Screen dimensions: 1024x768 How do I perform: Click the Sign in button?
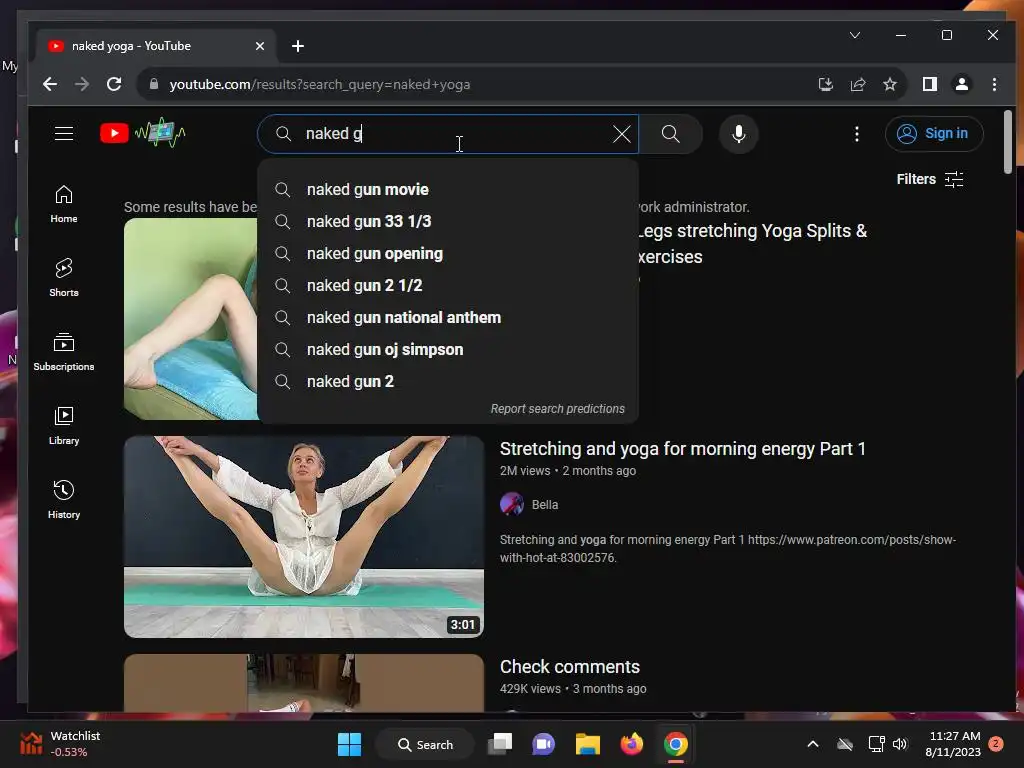934,133
